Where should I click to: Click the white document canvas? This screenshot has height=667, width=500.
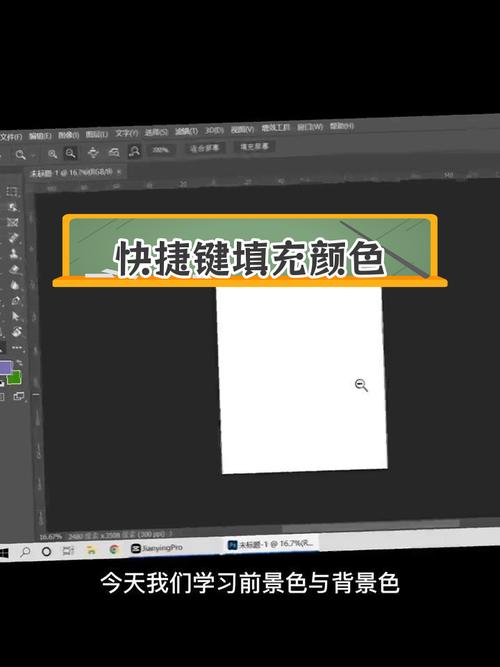click(x=302, y=379)
